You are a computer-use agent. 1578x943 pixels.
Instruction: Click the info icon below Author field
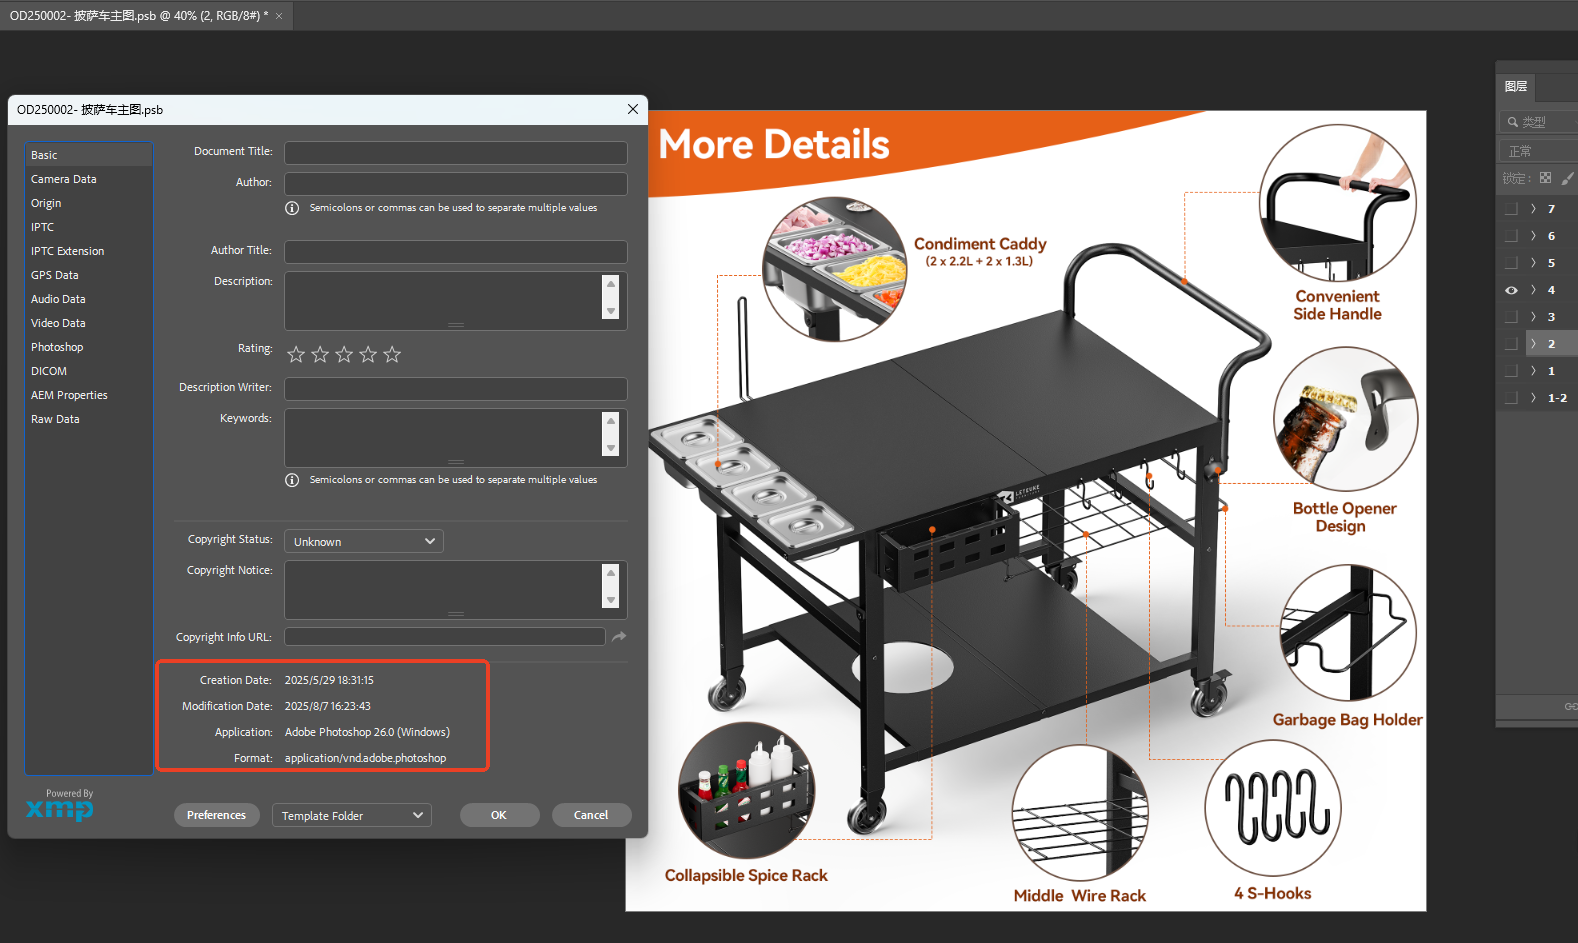[292, 208]
